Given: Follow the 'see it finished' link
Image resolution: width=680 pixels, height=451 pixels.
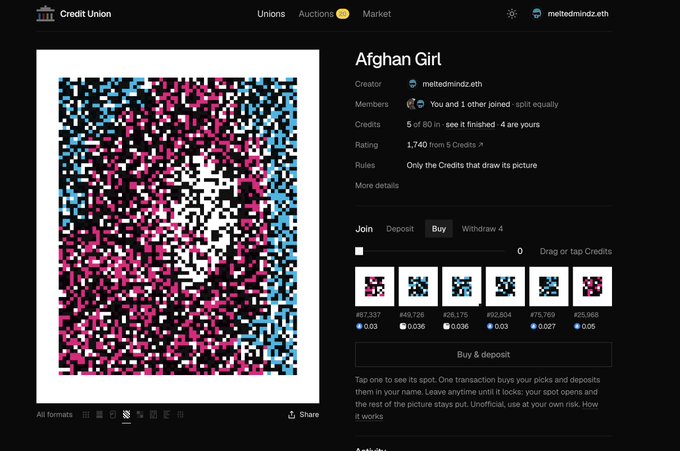Looking at the screenshot, I should coord(470,124).
